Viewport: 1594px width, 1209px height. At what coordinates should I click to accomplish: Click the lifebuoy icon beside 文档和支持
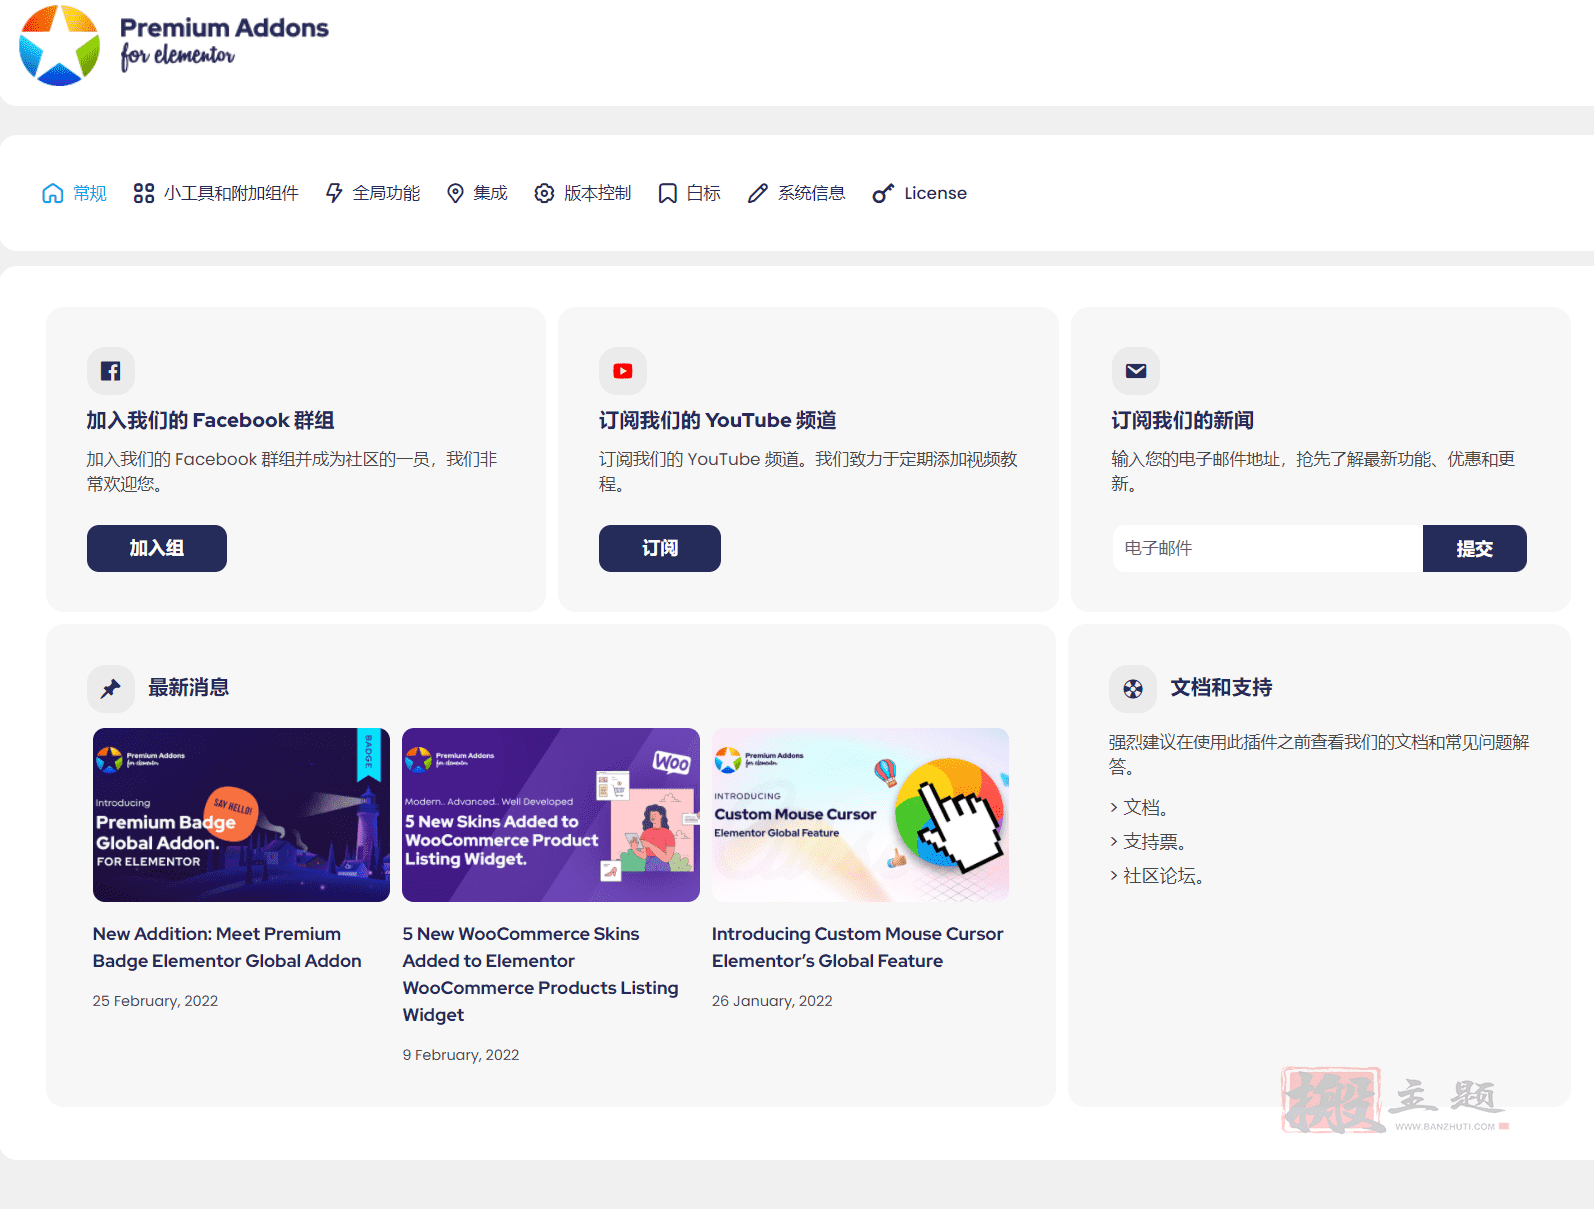click(1133, 688)
